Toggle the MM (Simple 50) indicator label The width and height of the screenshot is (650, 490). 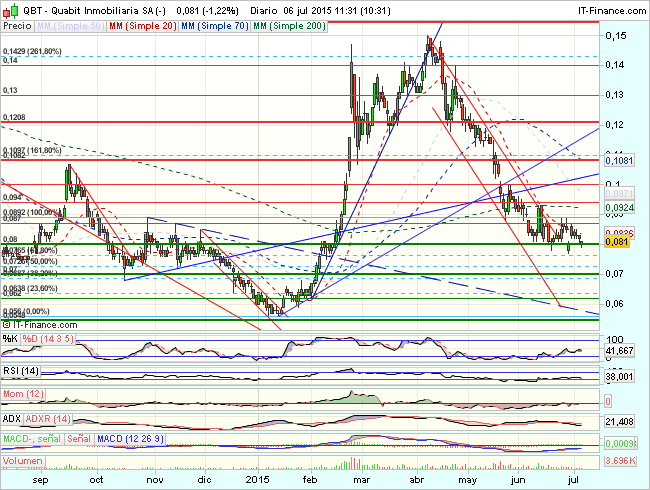pyautogui.click(x=70, y=26)
